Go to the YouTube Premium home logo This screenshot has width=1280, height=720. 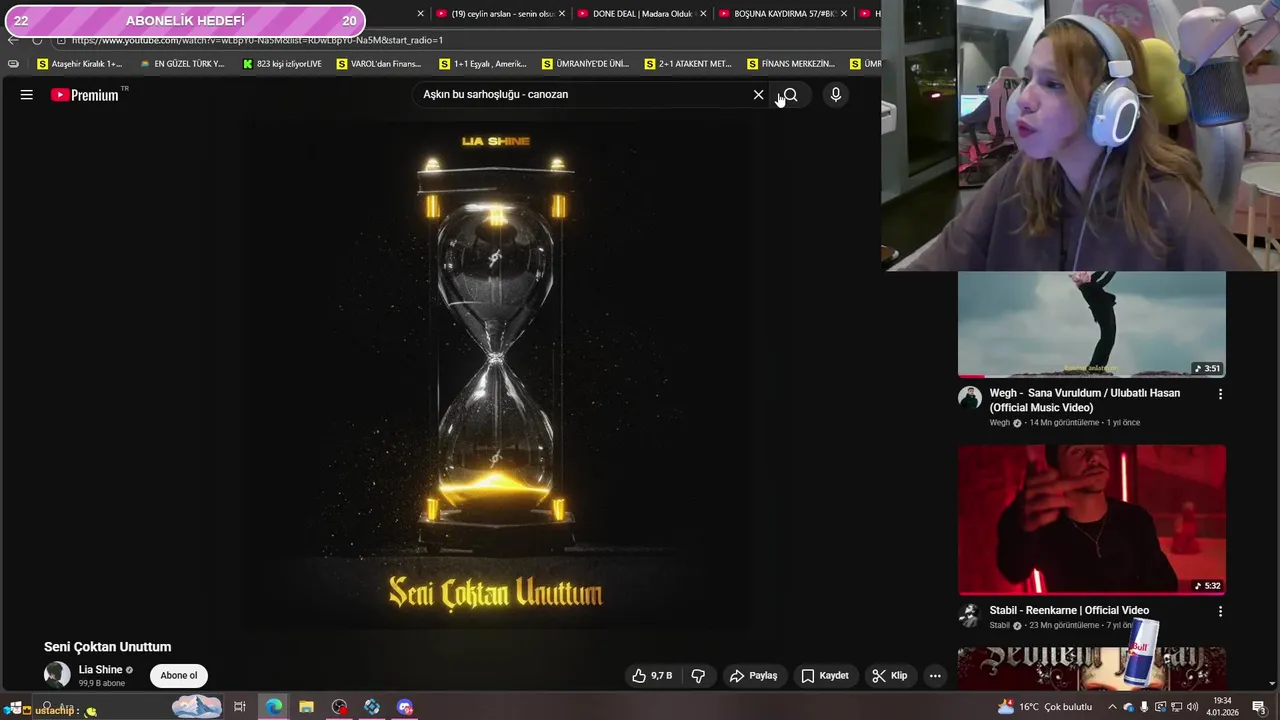tap(85, 95)
